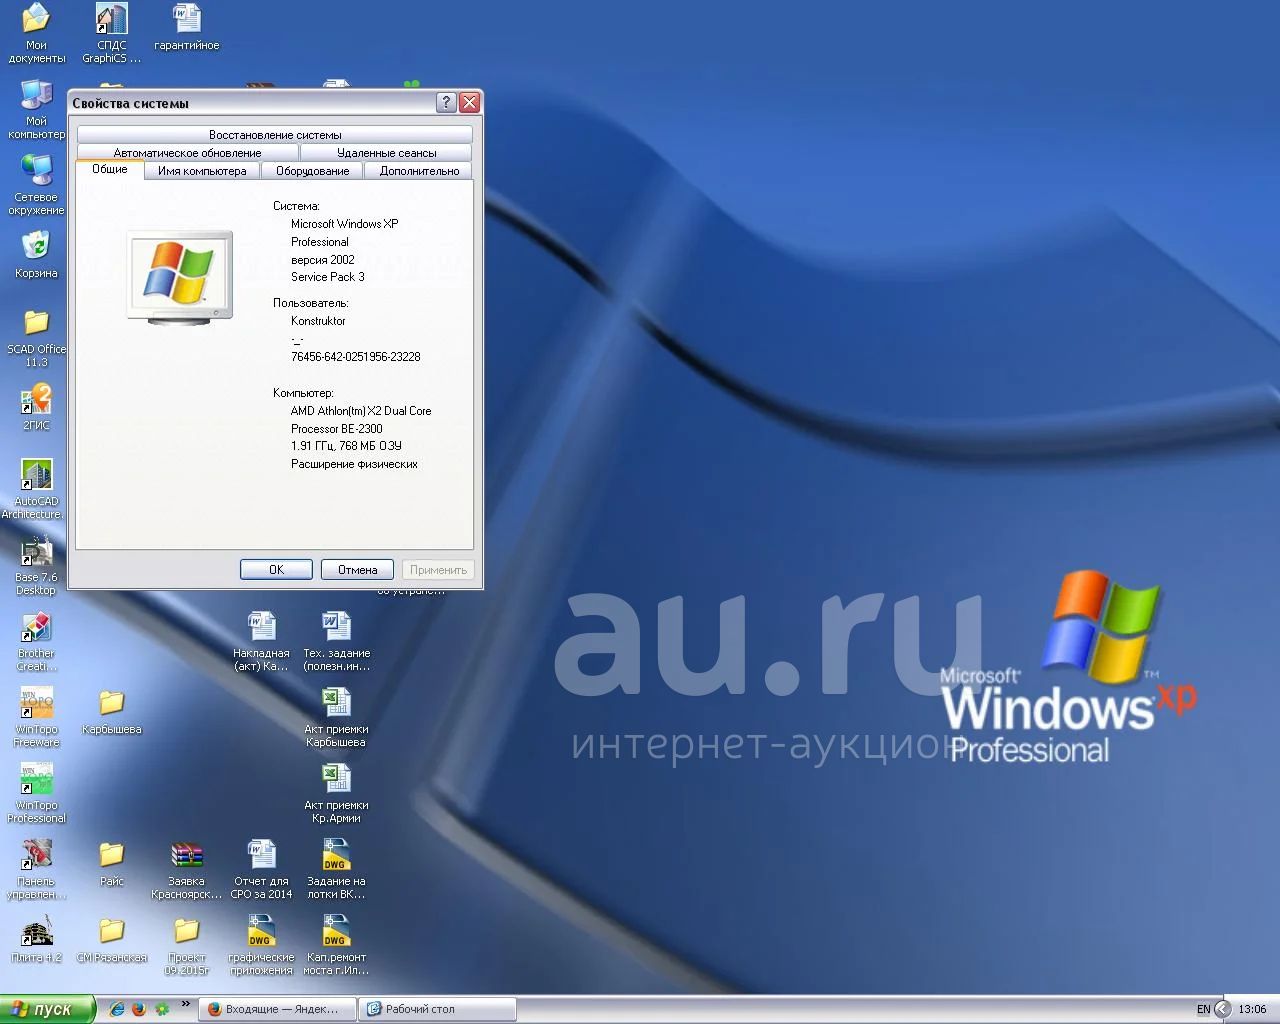Switch to Удаленные сеансы tab
The width and height of the screenshot is (1280, 1024).
click(386, 152)
